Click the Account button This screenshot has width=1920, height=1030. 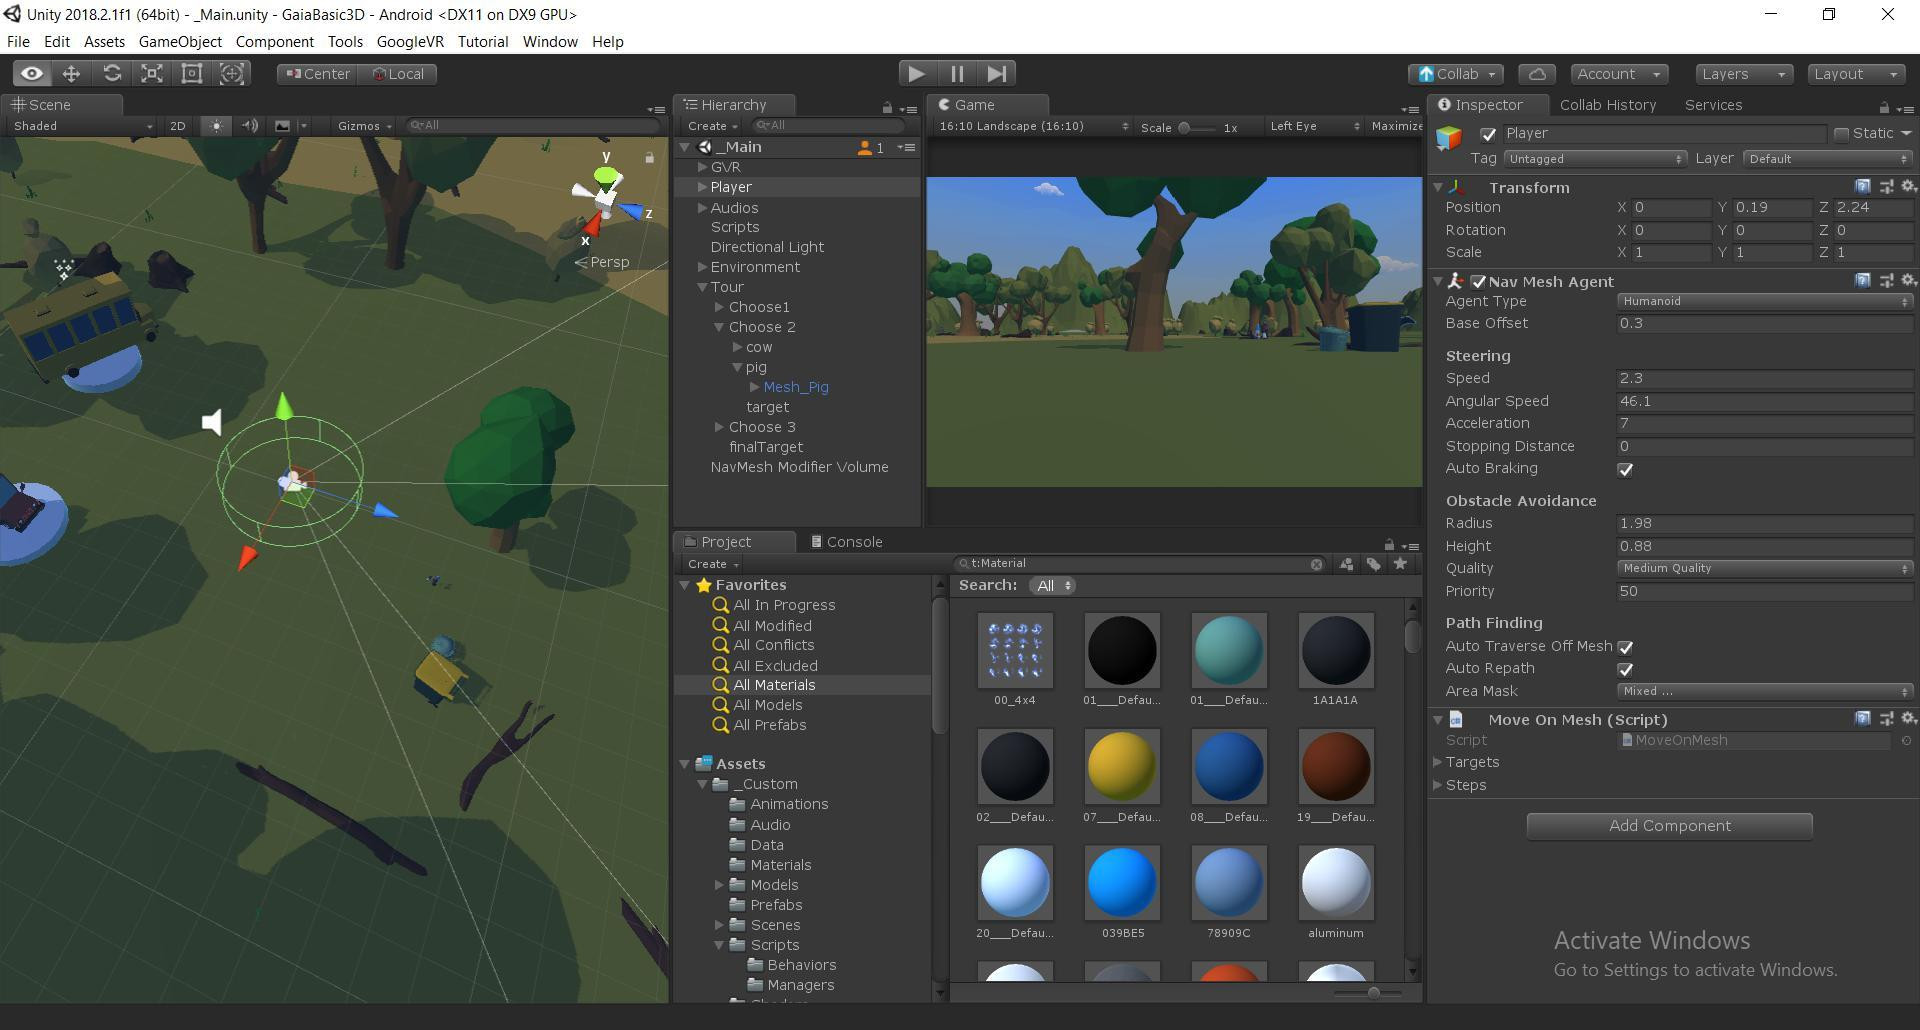1617,74
